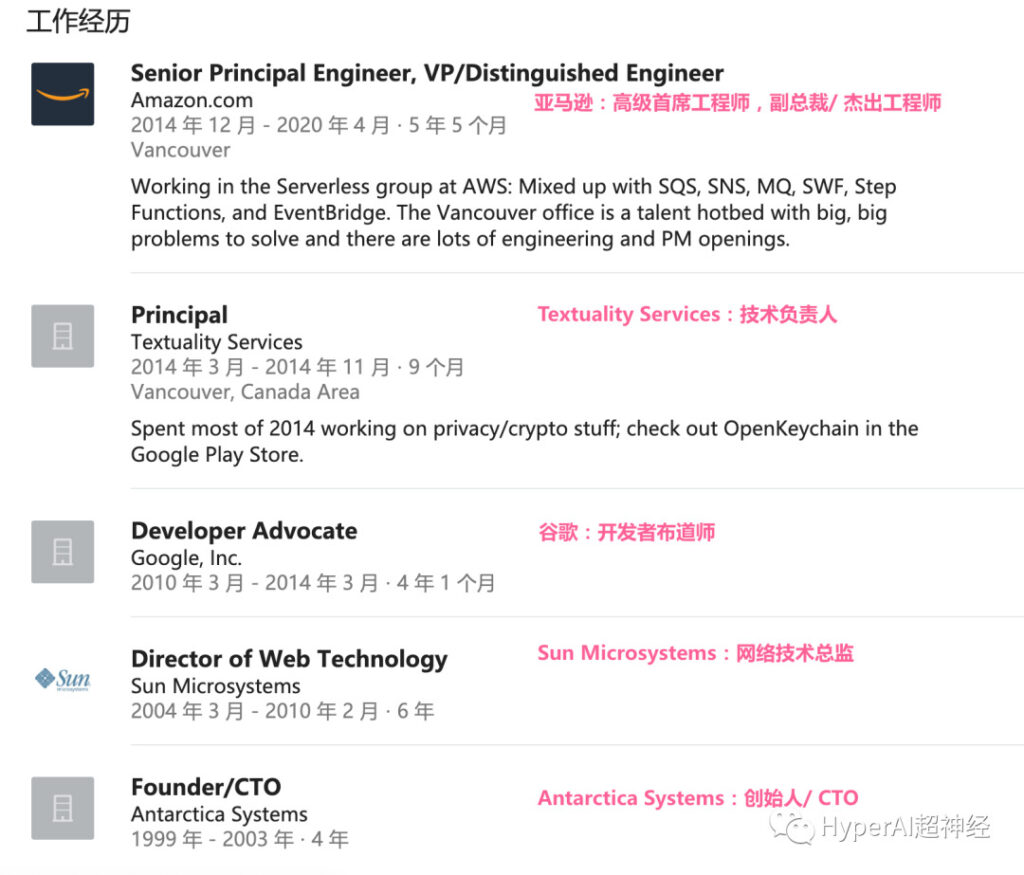The image size is (1024, 875).
Task: Click the Sun Microsystems logo
Action: (x=62, y=680)
